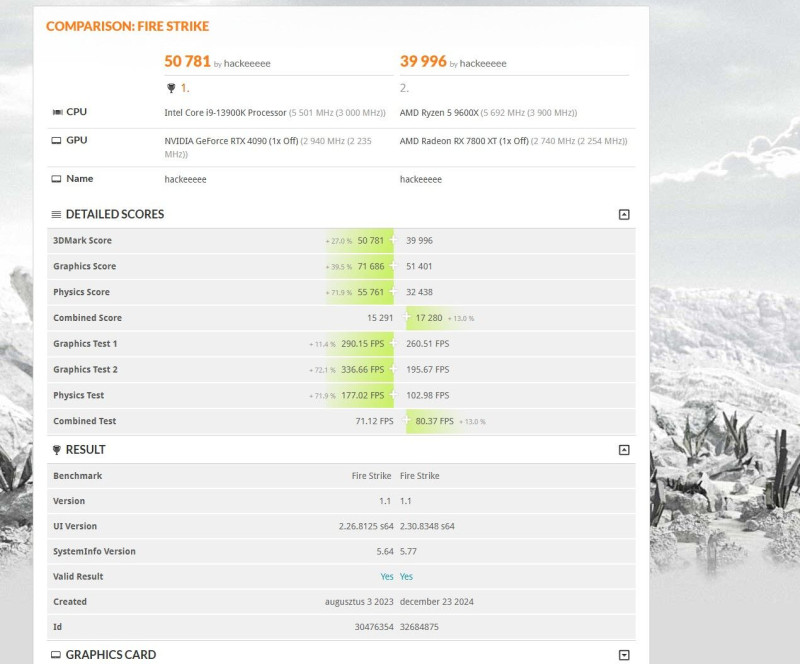Screen dimensions: 800x664
Task: Open hackeeeee profile beside 39 996 score
Action: 483,64
